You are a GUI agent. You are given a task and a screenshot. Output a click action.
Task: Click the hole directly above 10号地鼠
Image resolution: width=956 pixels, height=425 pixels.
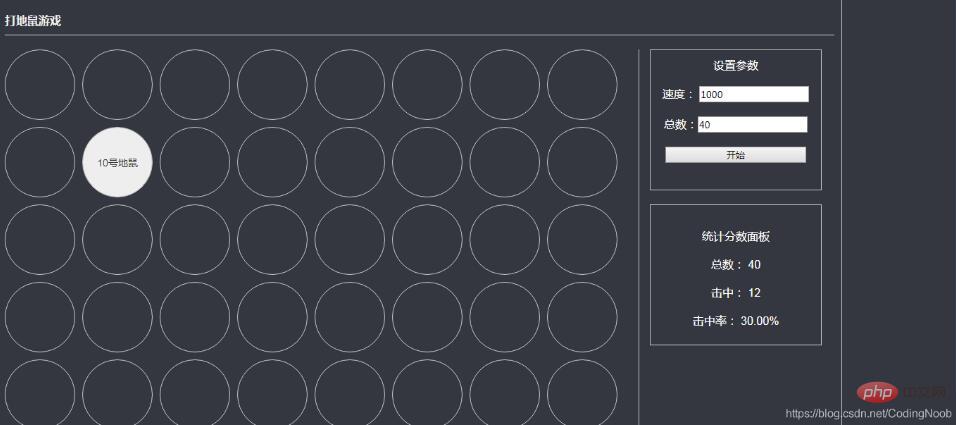coord(117,85)
